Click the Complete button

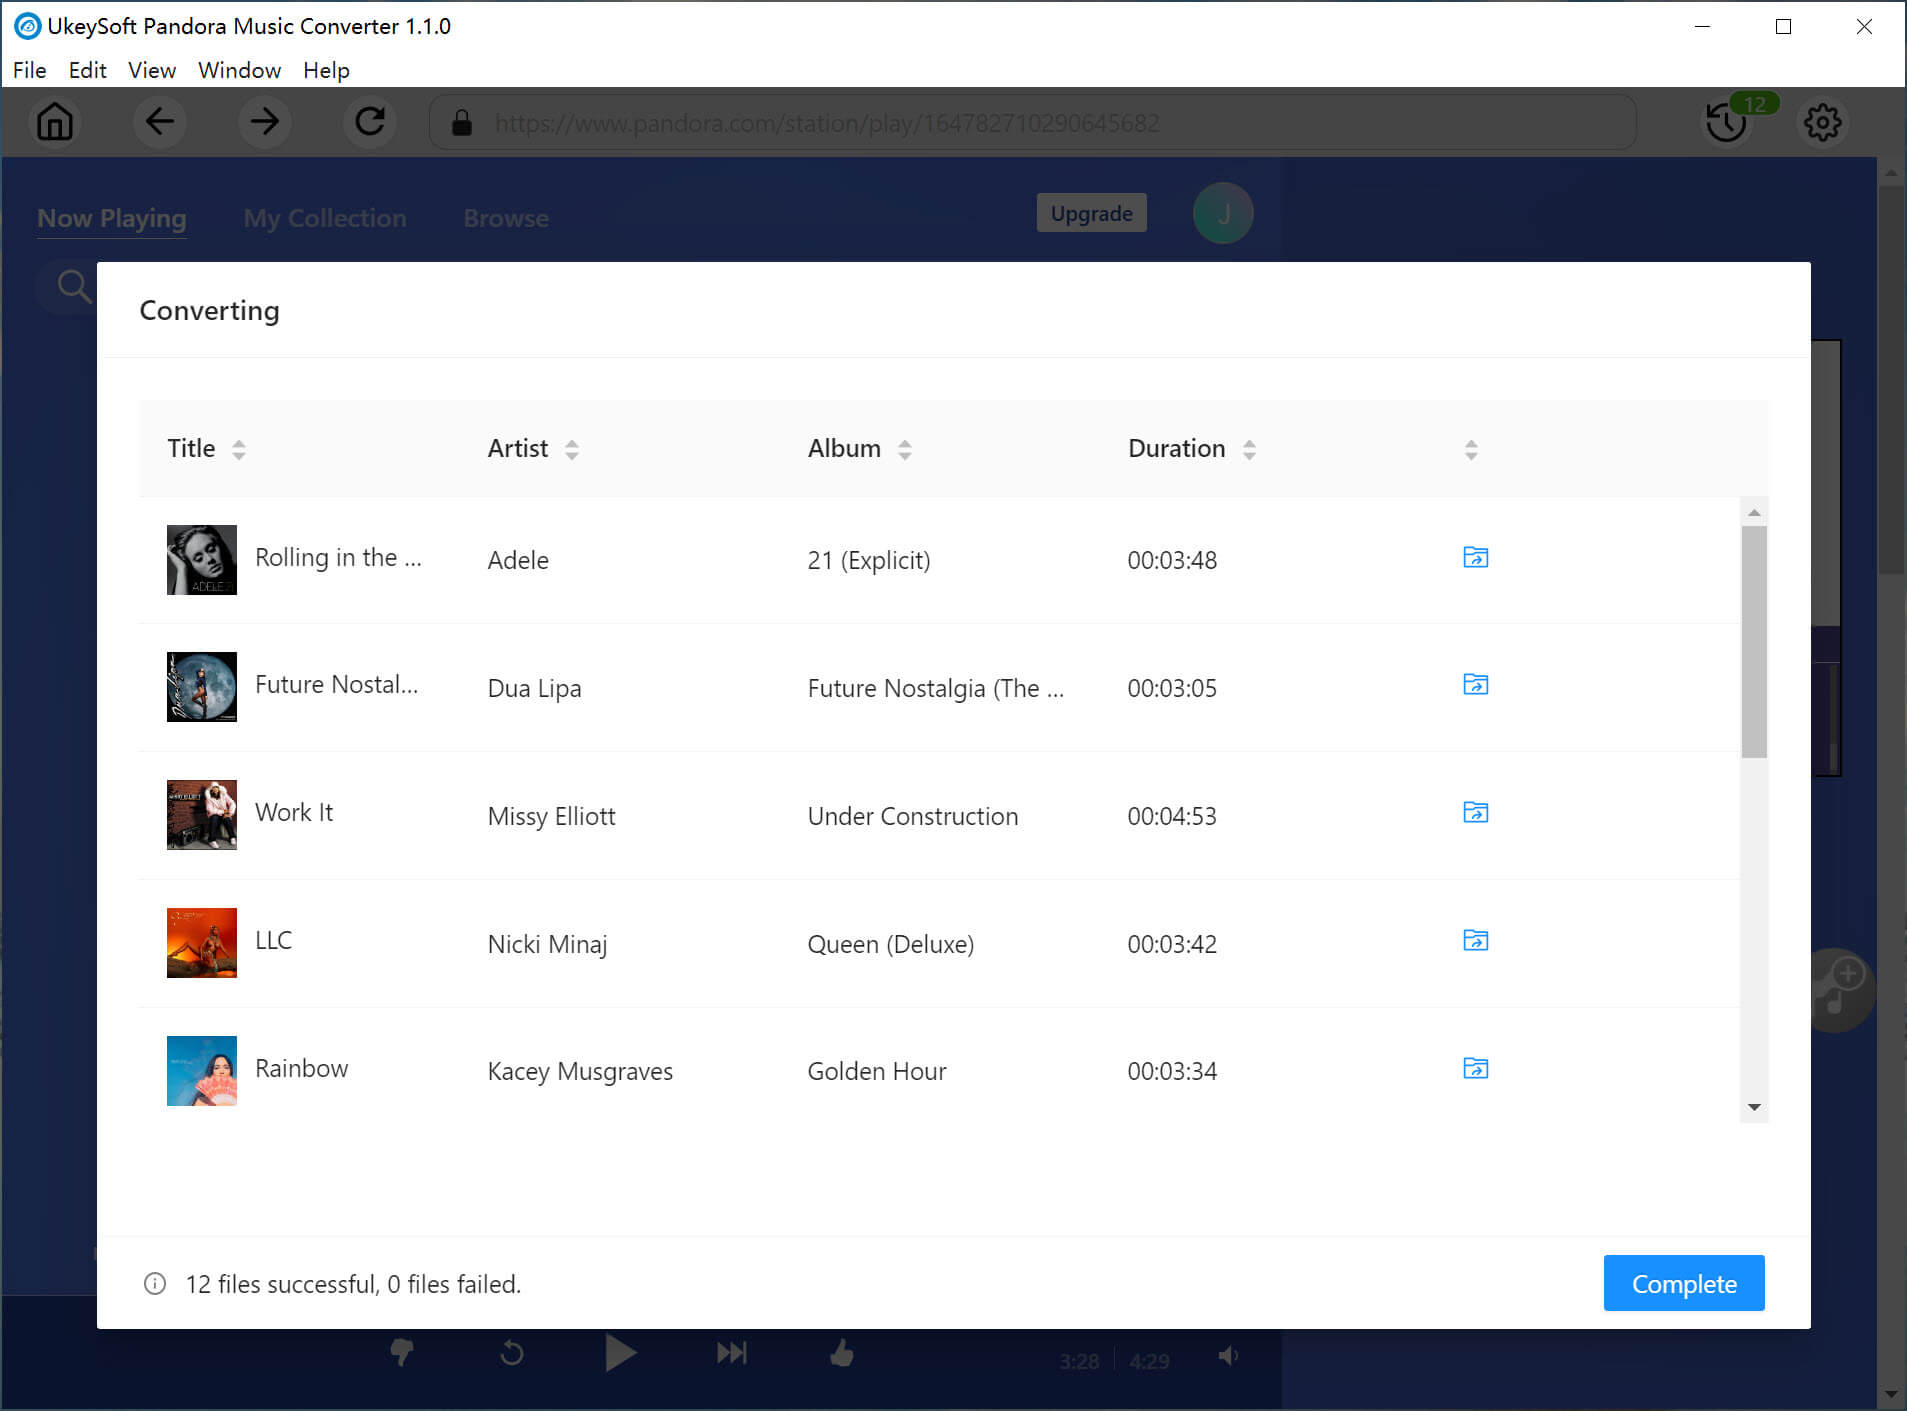coord(1683,1283)
